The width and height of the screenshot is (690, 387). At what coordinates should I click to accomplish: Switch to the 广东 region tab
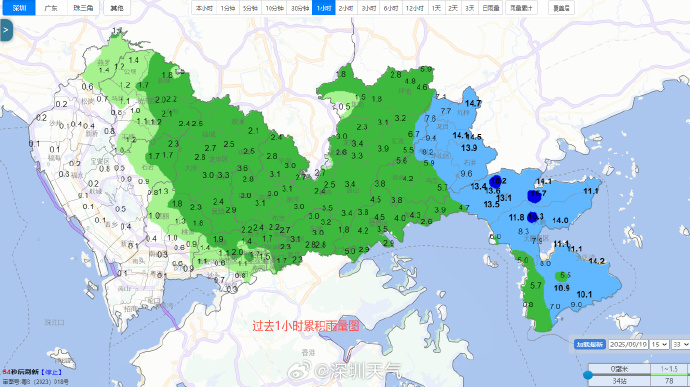(51, 8)
